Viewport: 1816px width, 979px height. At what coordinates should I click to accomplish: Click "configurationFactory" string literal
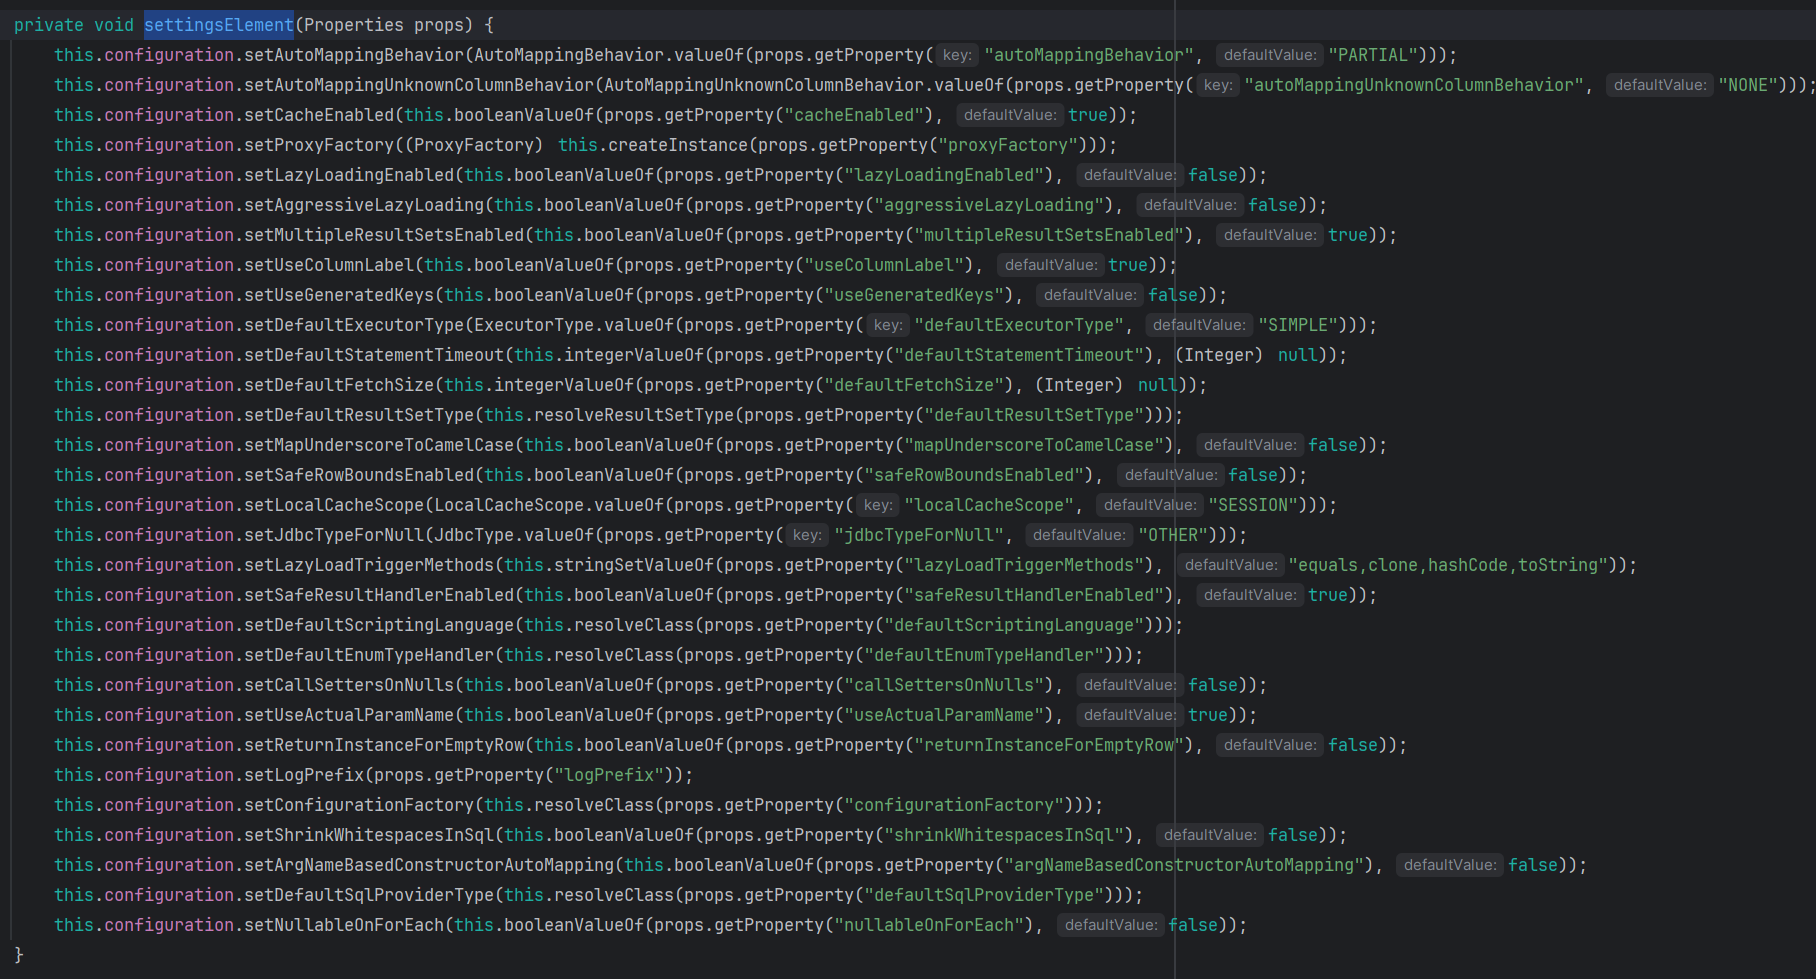[x=954, y=805]
